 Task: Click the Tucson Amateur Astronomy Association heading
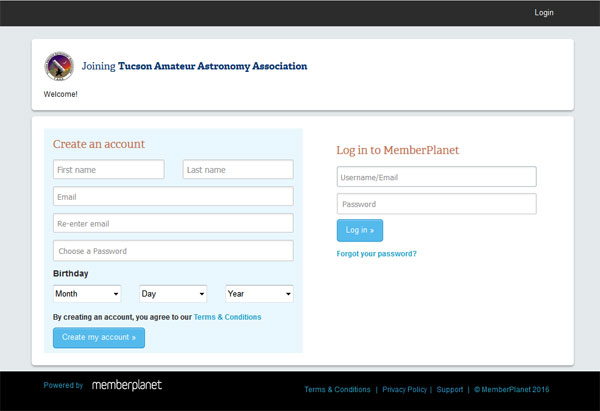pyautogui.click(x=212, y=66)
